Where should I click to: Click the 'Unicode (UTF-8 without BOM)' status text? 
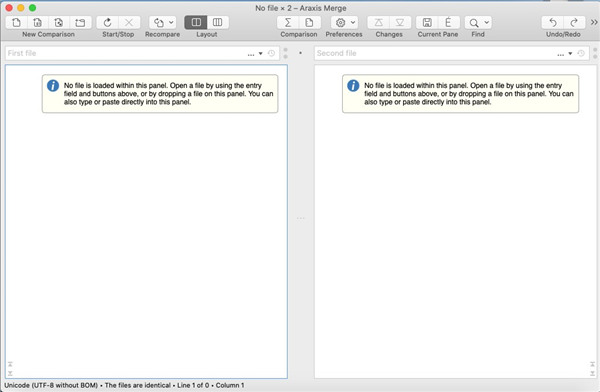(x=51, y=385)
